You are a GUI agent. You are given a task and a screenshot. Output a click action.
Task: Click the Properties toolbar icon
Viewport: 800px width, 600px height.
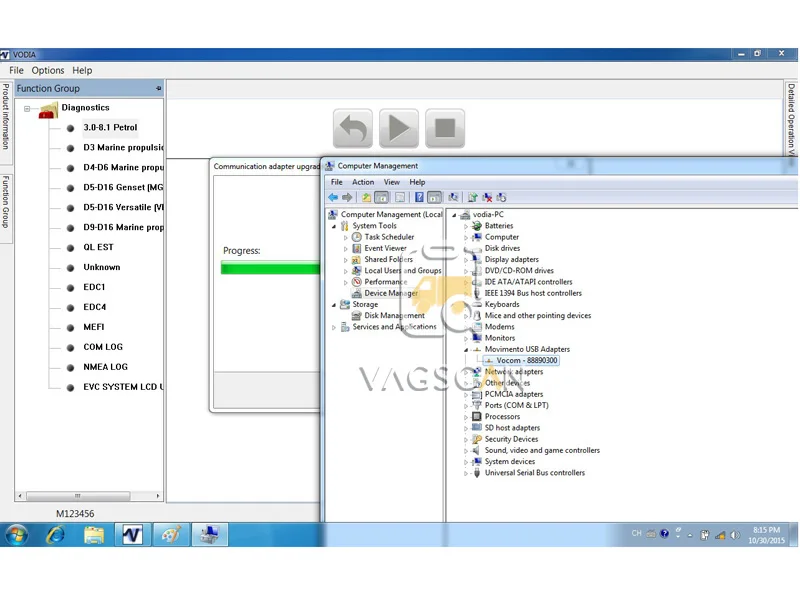point(400,197)
